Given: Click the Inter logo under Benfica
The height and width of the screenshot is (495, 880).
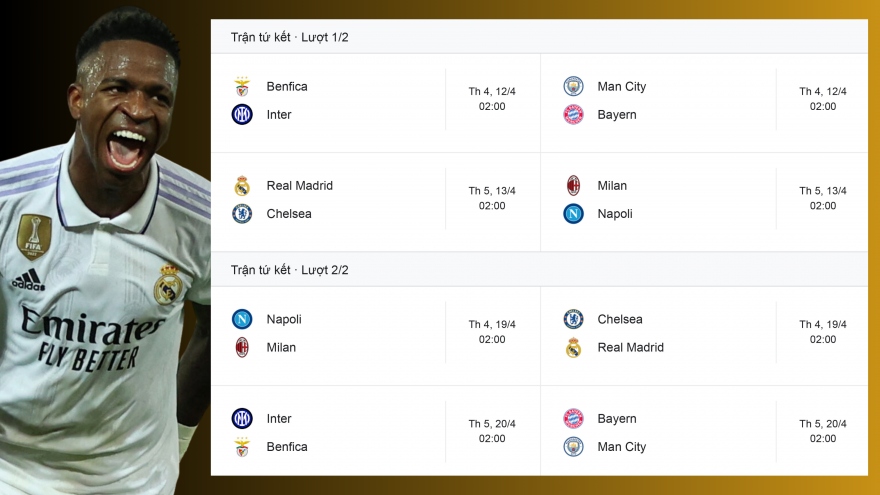Looking at the screenshot, I should [x=242, y=115].
